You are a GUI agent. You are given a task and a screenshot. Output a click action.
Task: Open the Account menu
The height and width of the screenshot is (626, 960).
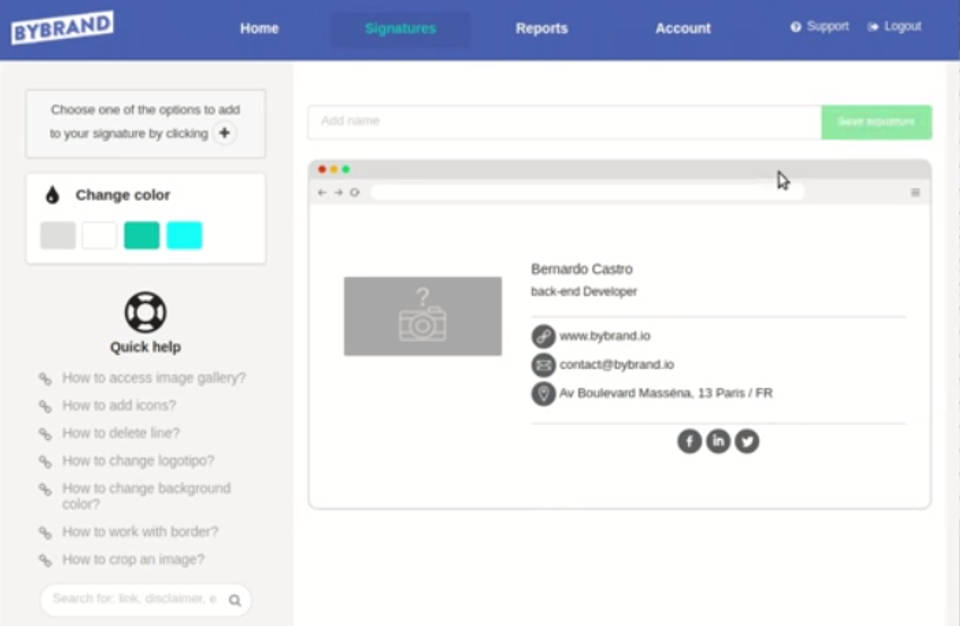tap(683, 28)
